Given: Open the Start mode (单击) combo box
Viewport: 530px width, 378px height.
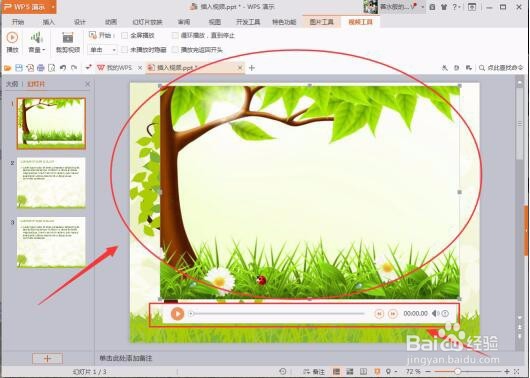Looking at the screenshot, I should [102, 50].
